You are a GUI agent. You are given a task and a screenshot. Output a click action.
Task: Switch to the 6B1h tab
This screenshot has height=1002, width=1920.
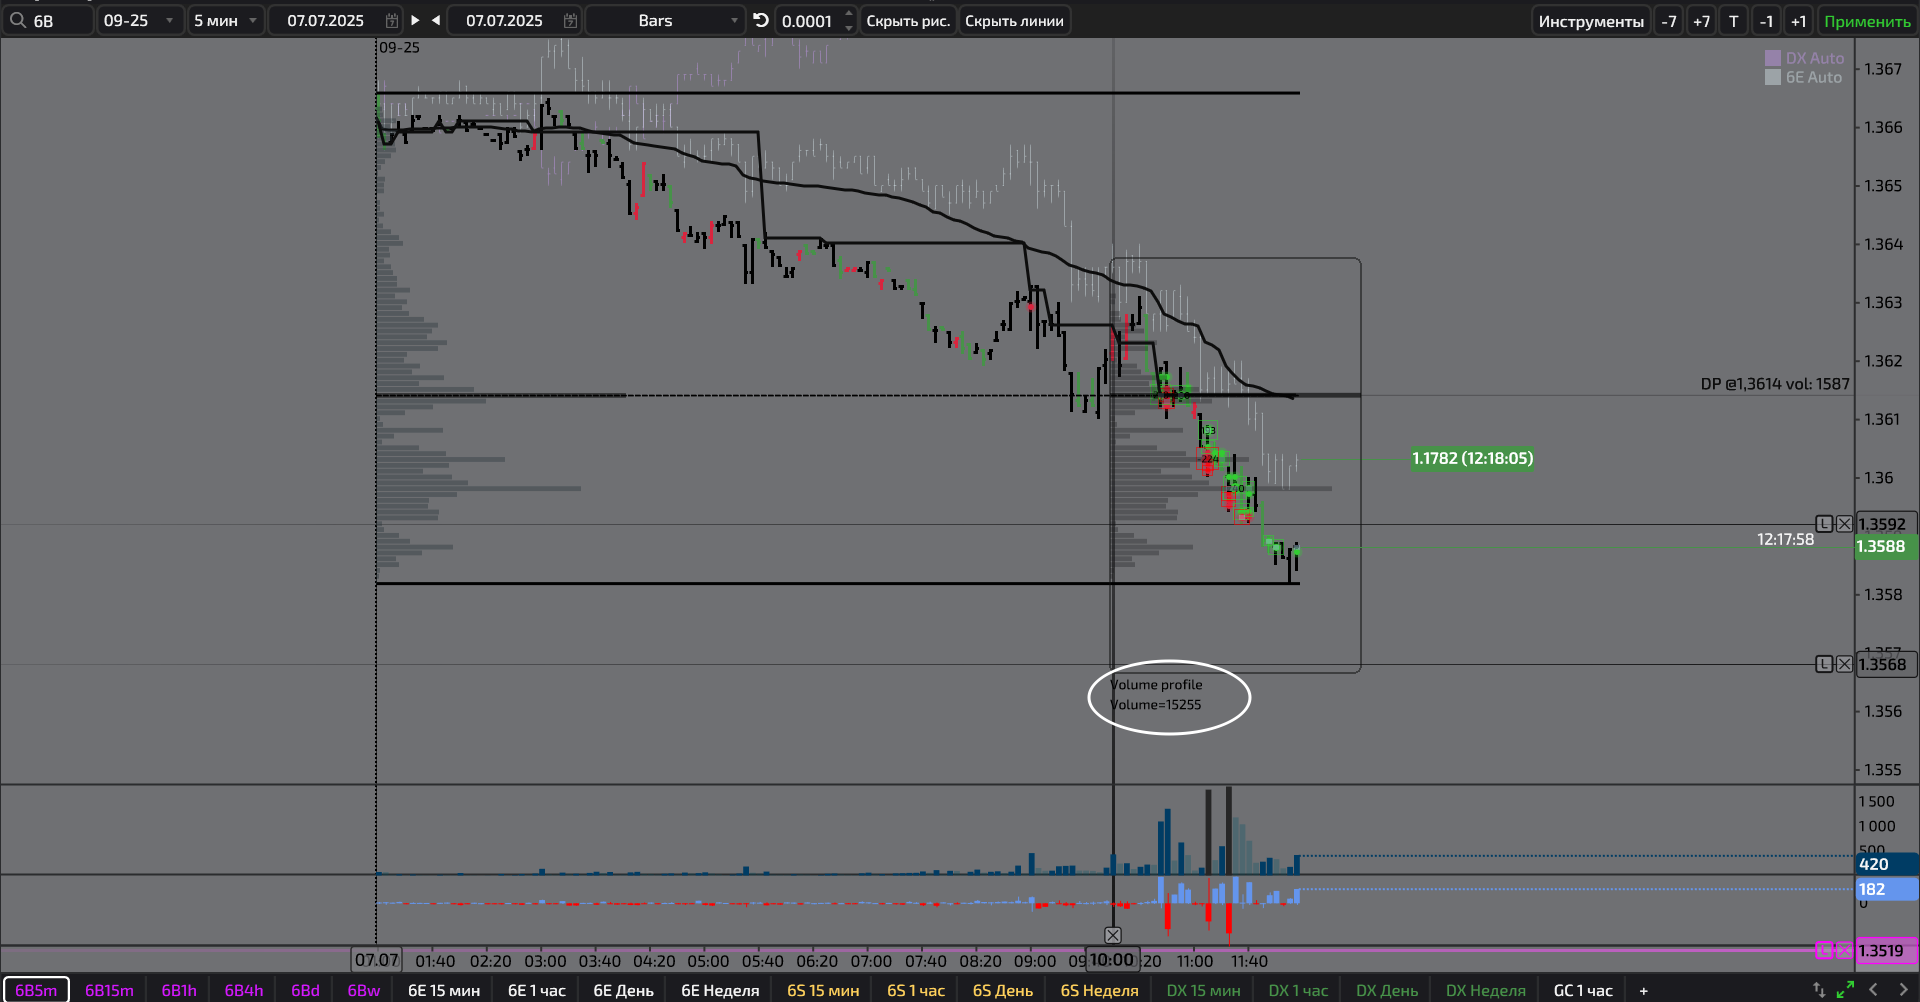tap(179, 990)
